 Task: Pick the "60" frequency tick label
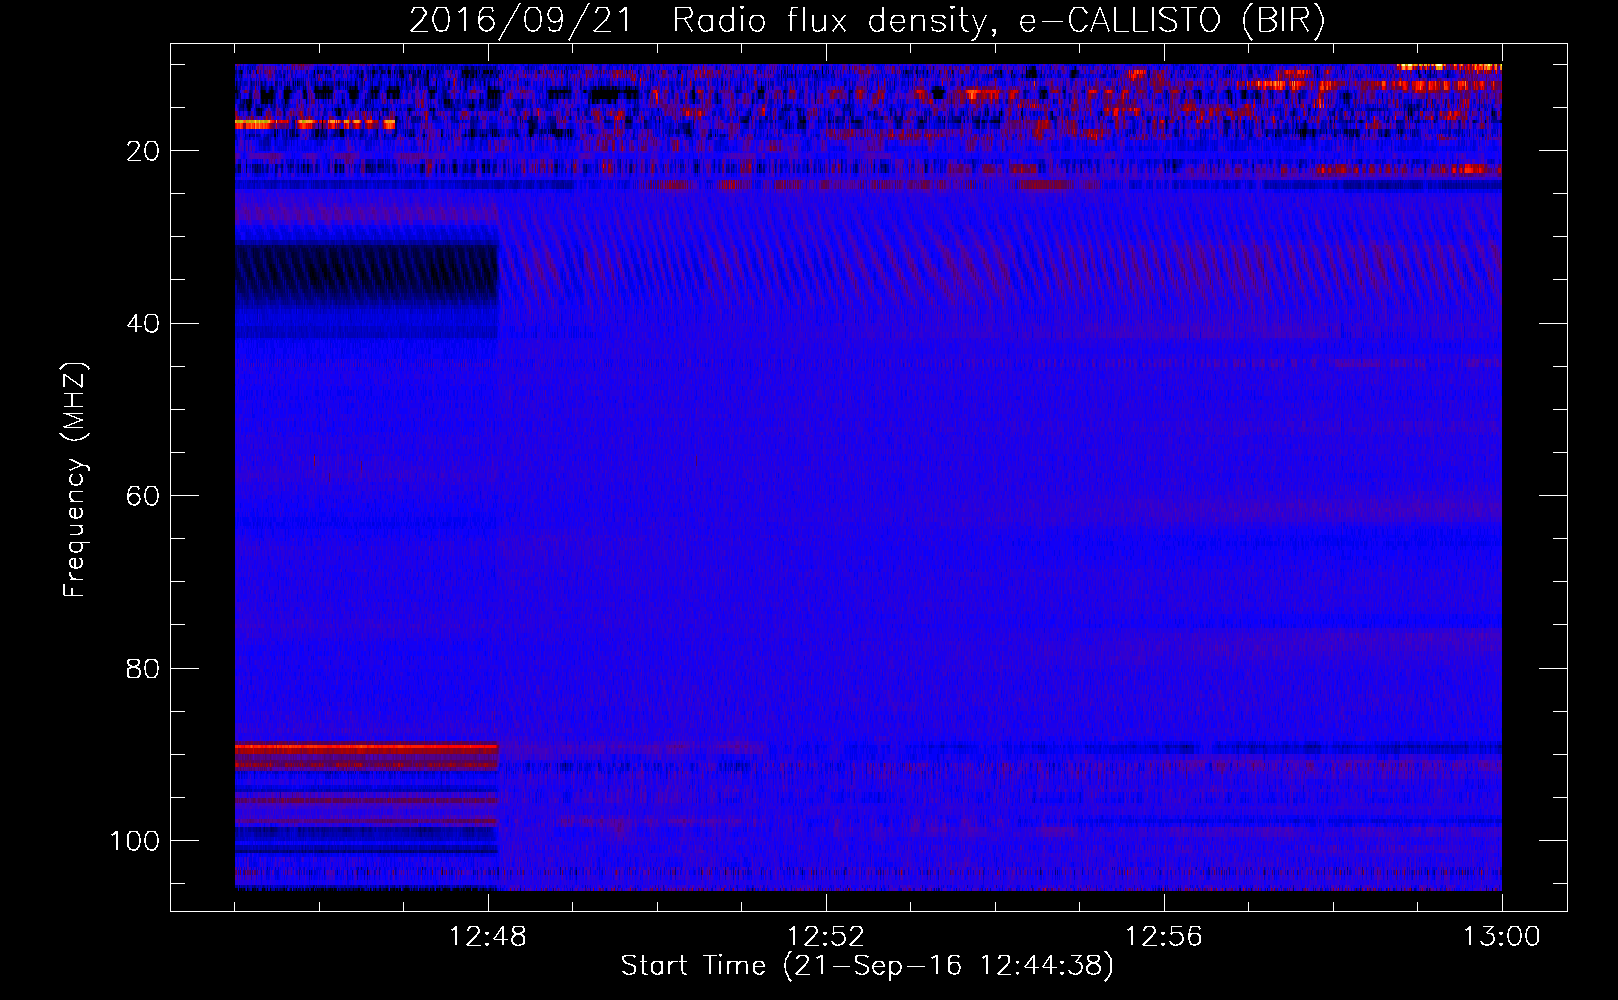click(x=143, y=496)
